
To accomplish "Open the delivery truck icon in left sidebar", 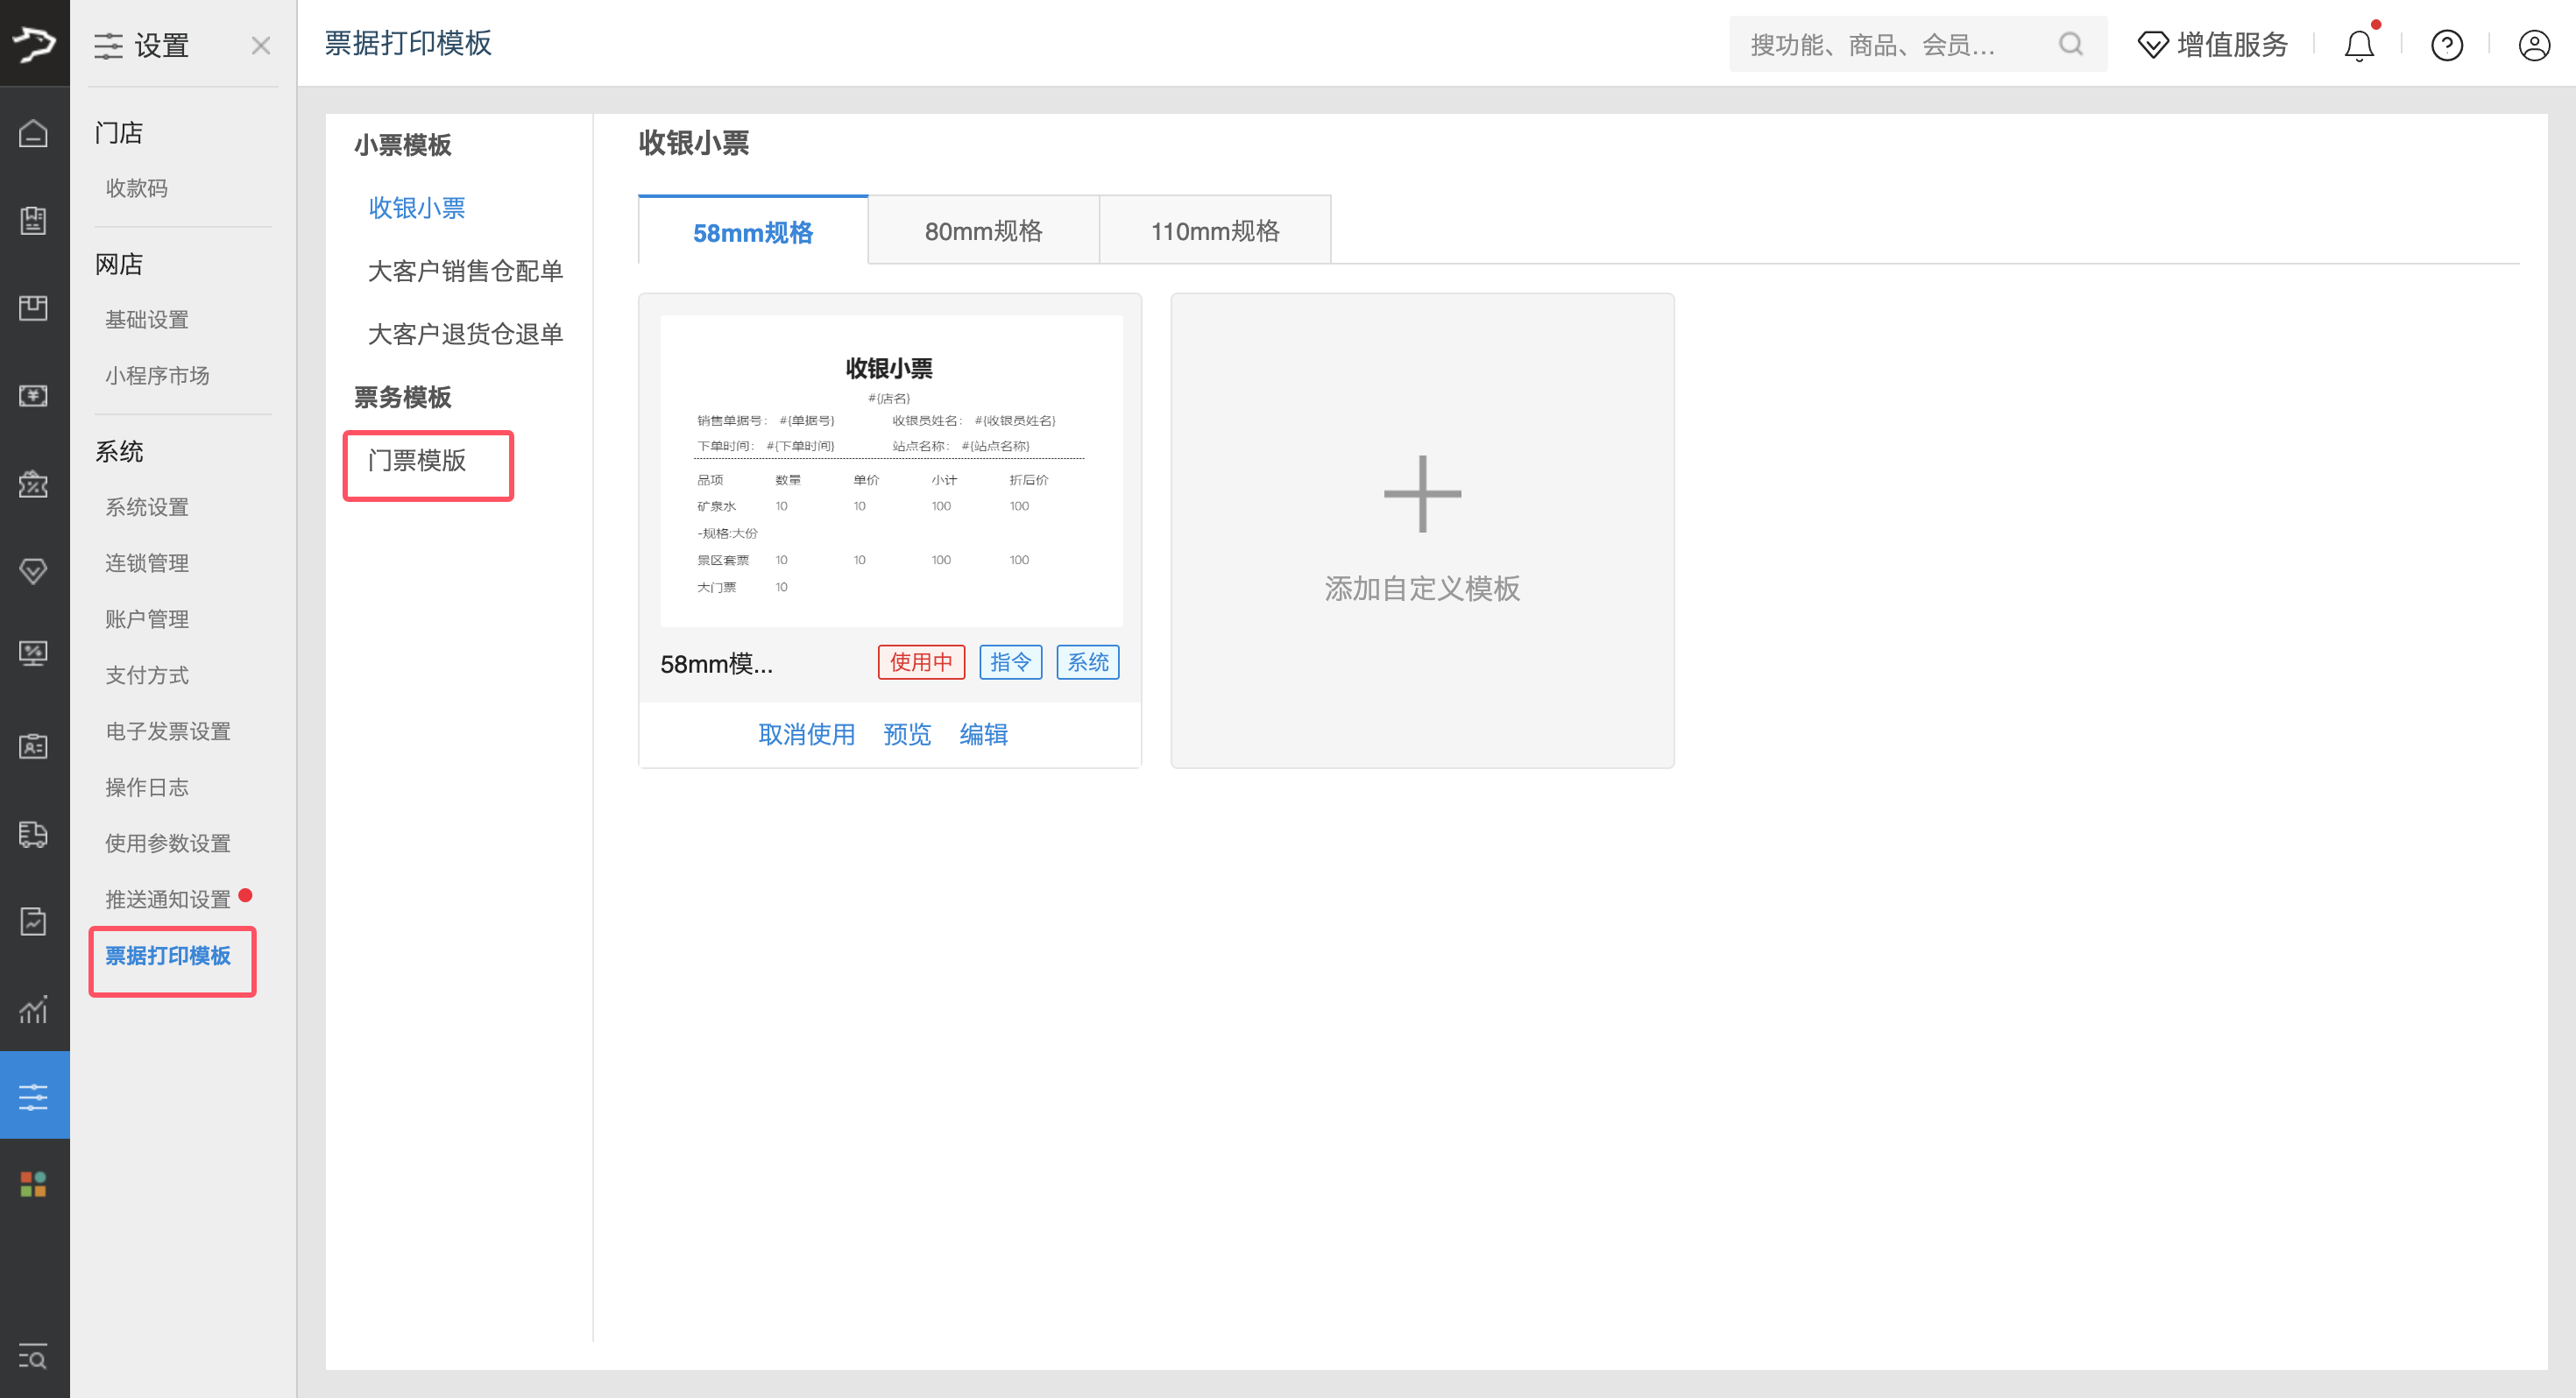I will point(34,836).
